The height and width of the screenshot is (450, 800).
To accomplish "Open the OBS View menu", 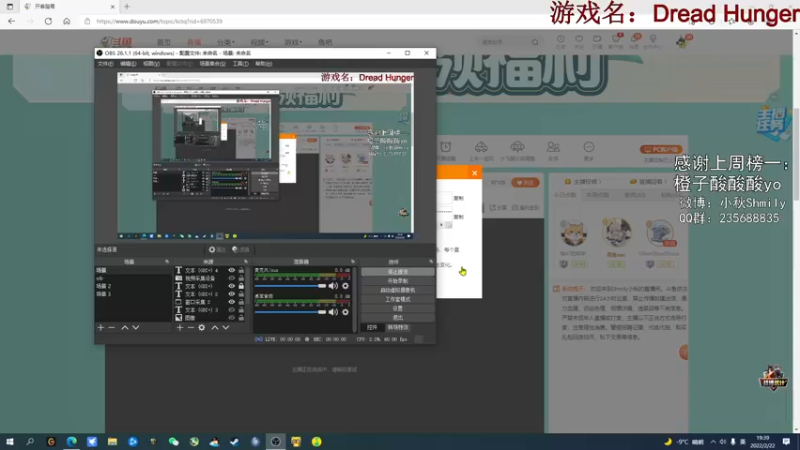I will [x=151, y=64].
